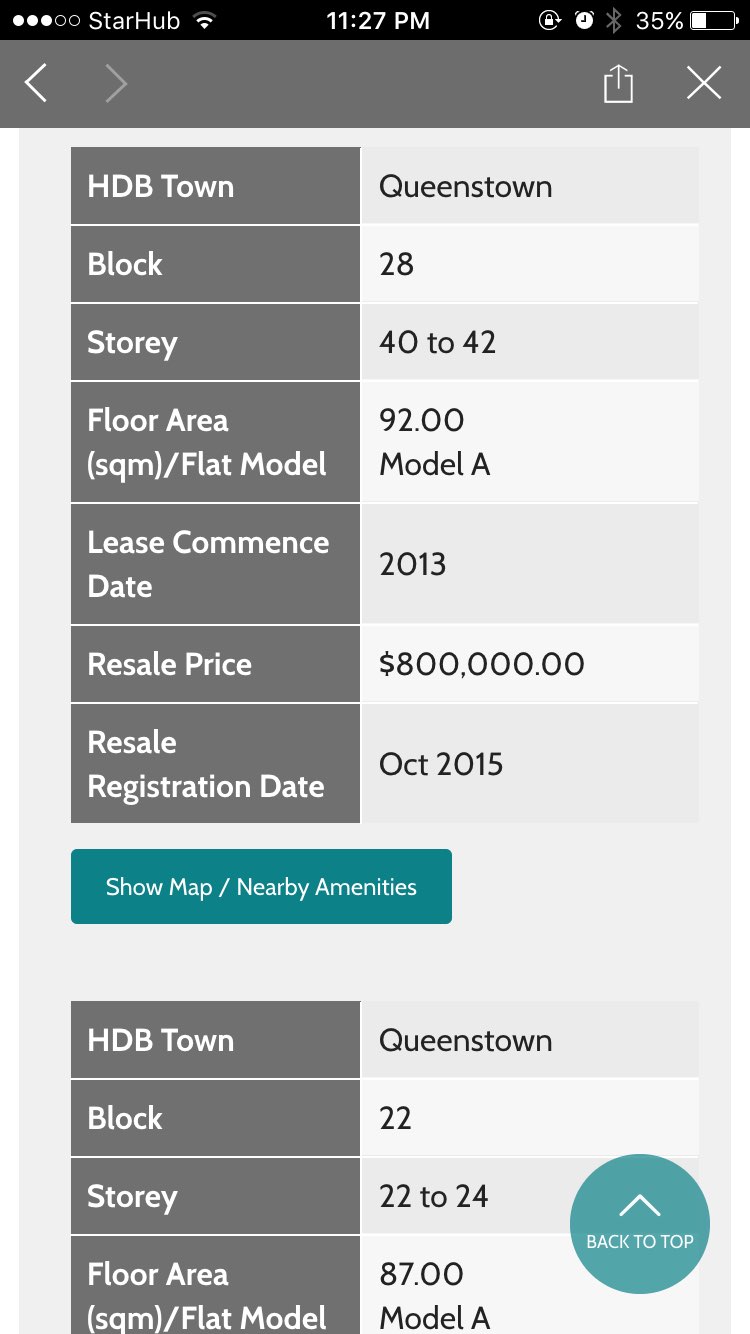The image size is (750, 1334).
Task: Tap the forward arrow in browser bar
Action: [x=116, y=84]
